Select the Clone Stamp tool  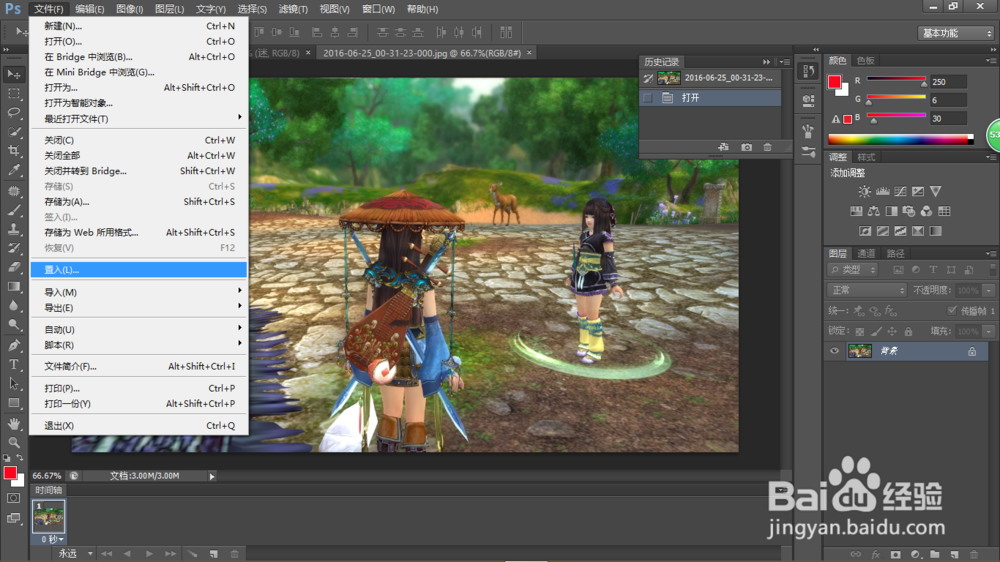coord(13,229)
